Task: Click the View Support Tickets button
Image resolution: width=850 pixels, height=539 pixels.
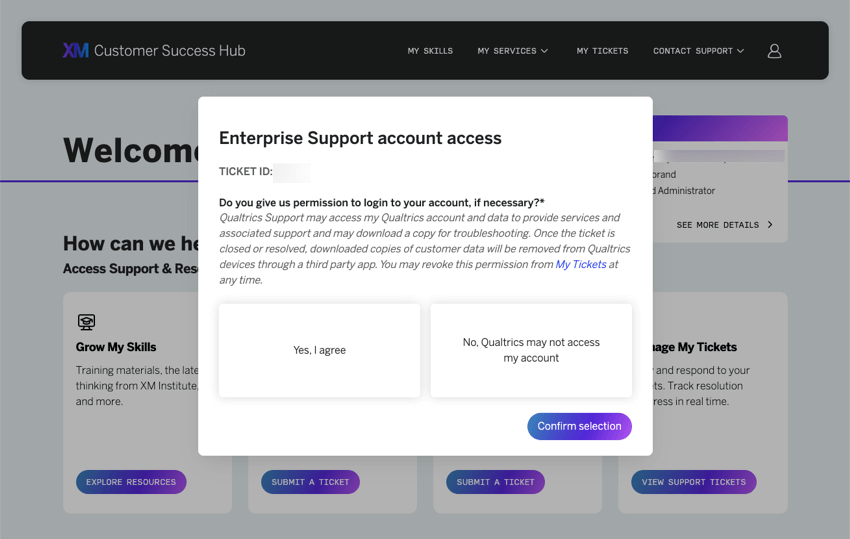Action: (x=694, y=482)
